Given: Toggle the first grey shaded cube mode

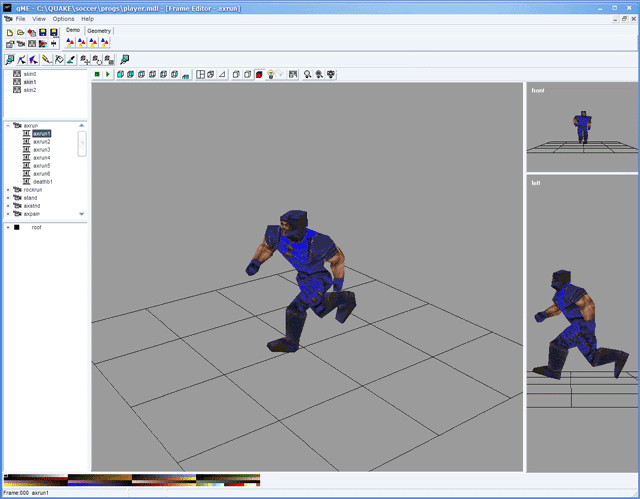Looking at the screenshot, I should pyautogui.click(x=236, y=74).
